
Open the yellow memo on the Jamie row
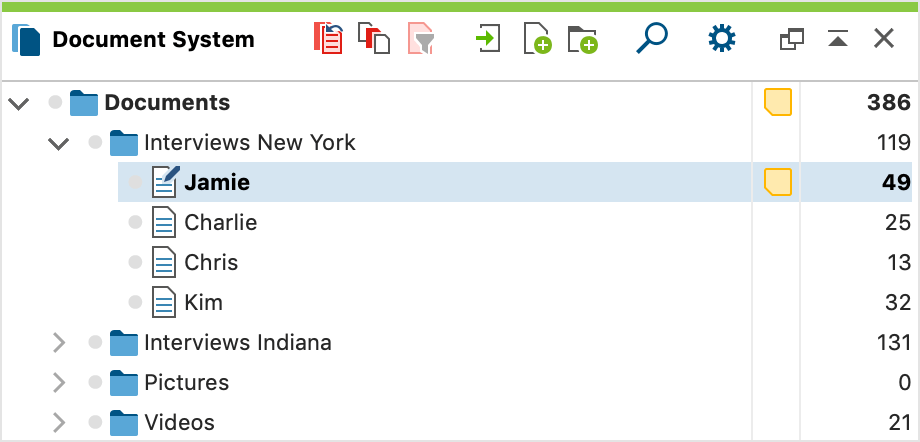pyautogui.click(x=777, y=182)
